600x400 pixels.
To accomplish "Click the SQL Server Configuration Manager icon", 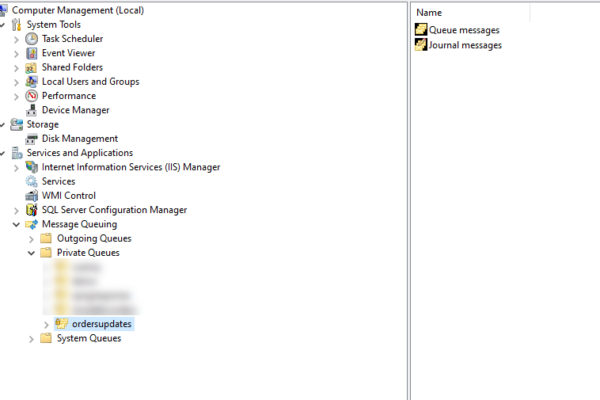I will tap(32, 210).
